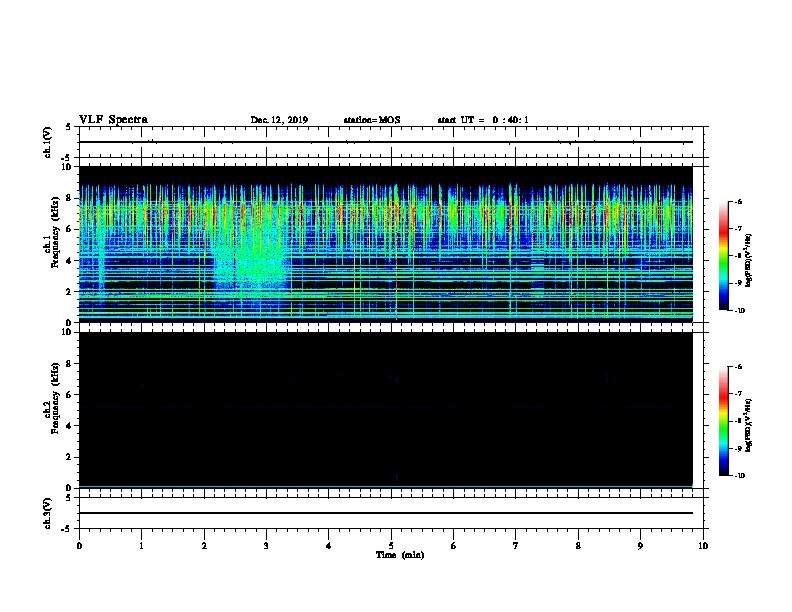This screenshot has width=792, height=612.
Task: Click the "8" kHz tick on ch.1 frequency axis
Action: tap(69, 198)
